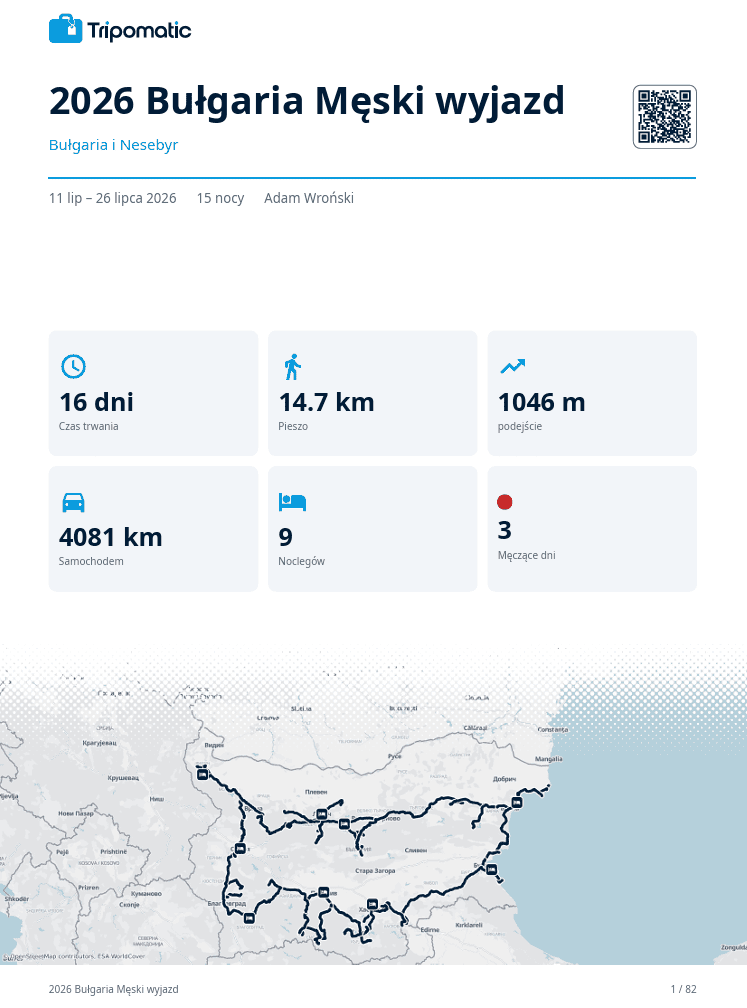This screenshot has height=1008, width=747.
Task: Click the walking person icon above '14.7 km'
Action: coord(292,366)
